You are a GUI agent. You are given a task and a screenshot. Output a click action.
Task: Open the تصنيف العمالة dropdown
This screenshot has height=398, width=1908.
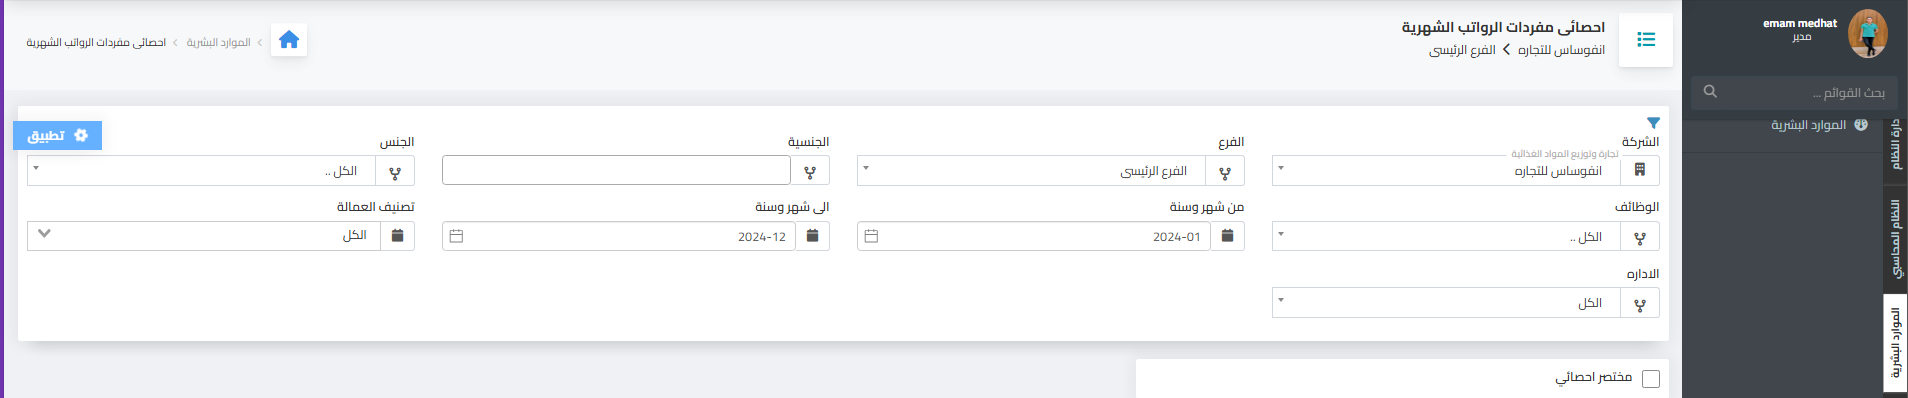[203, 236]
